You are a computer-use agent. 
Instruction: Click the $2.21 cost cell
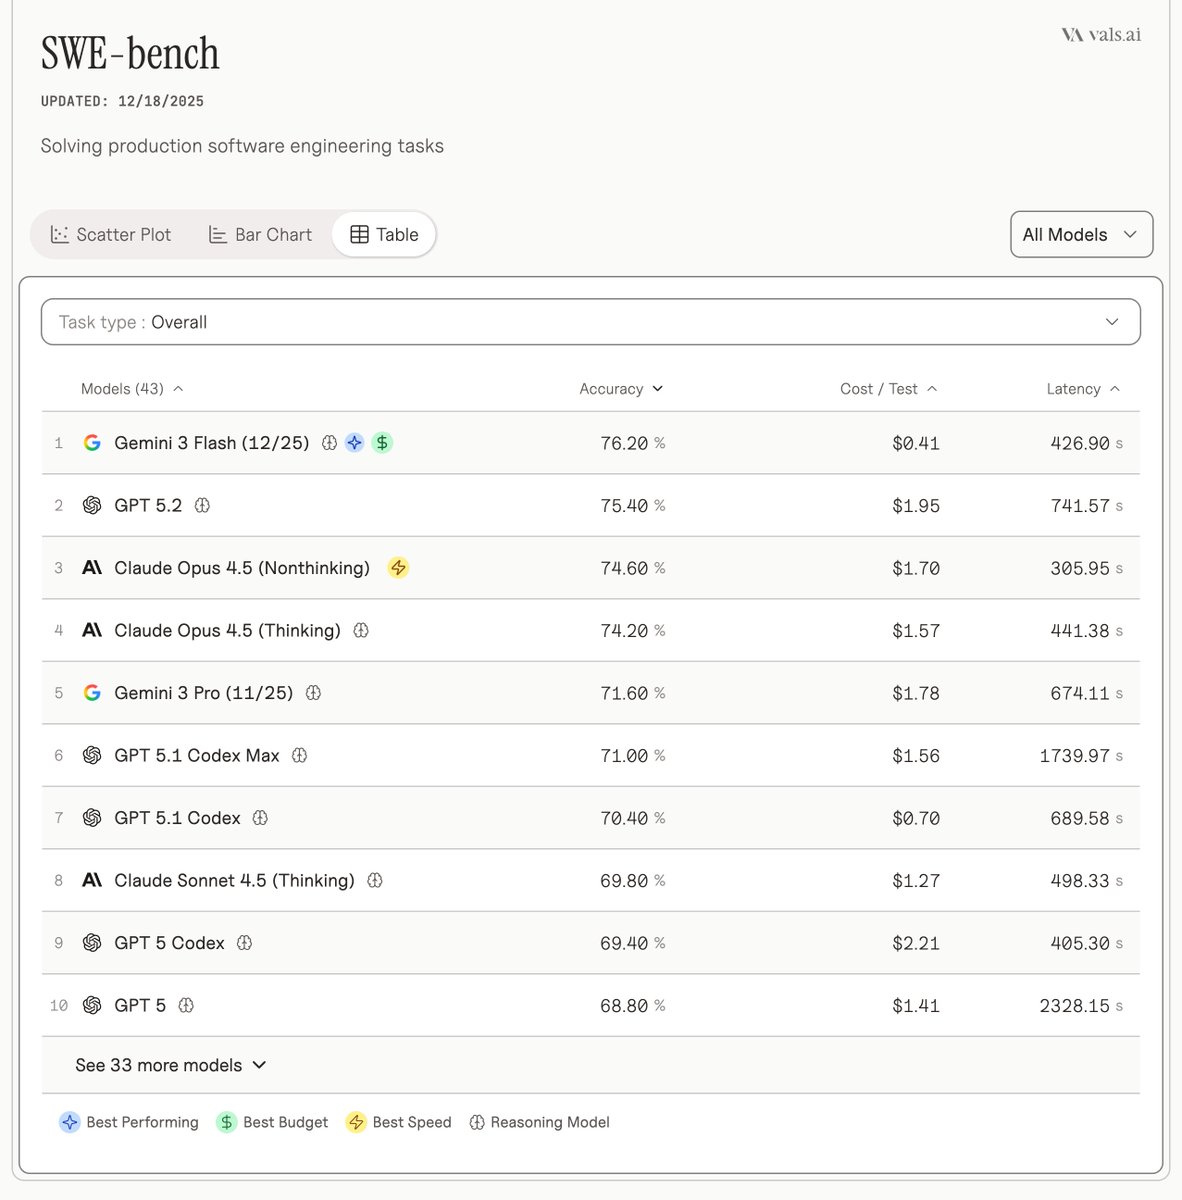(x=916, y=943)
